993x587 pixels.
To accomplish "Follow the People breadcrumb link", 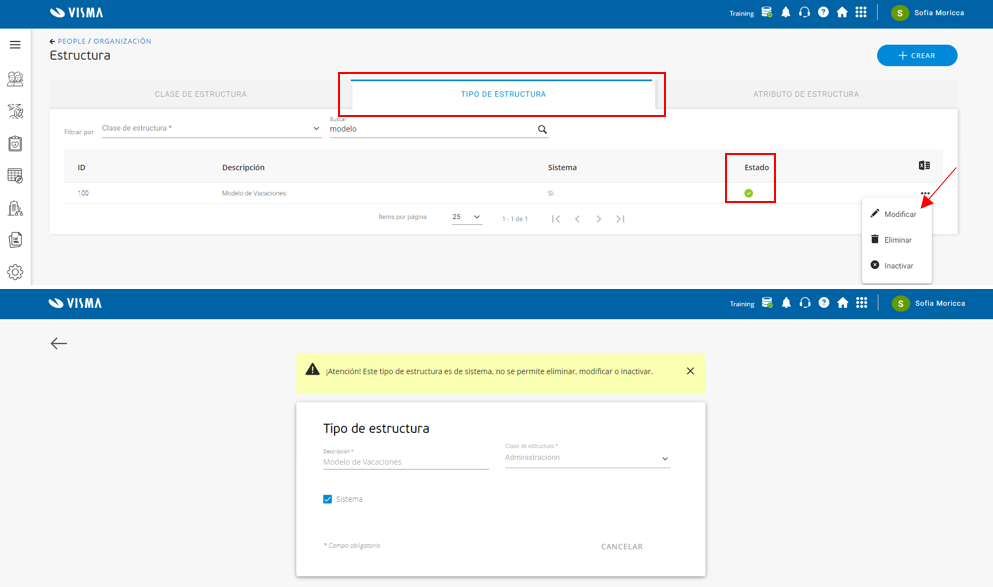I will point(72,41).
